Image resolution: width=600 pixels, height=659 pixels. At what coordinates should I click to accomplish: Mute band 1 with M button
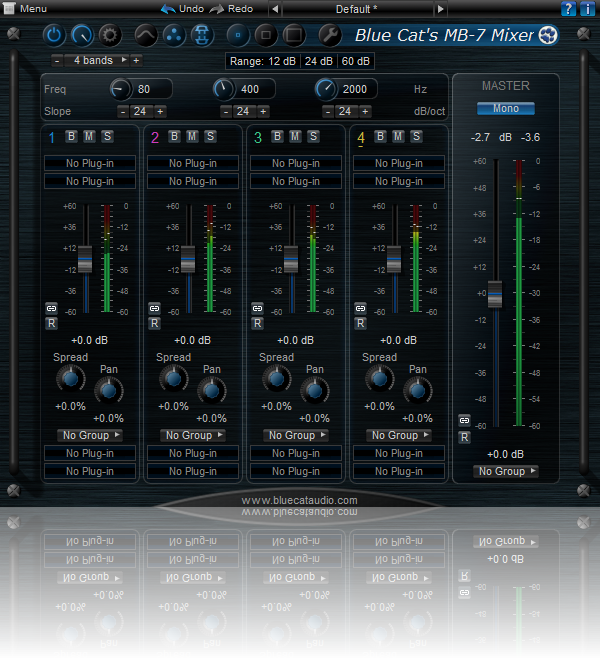click(x=89, y=136)
